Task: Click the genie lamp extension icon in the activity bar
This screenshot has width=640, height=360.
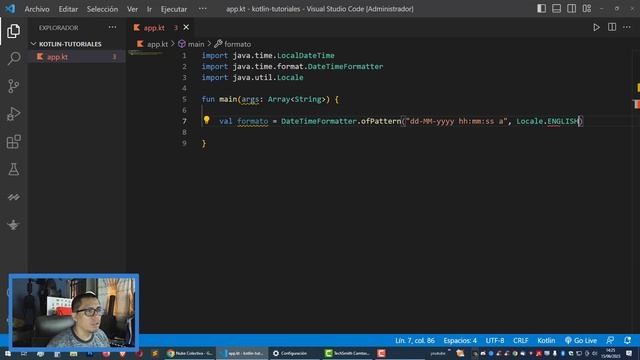Action: (x=13, y=224)
